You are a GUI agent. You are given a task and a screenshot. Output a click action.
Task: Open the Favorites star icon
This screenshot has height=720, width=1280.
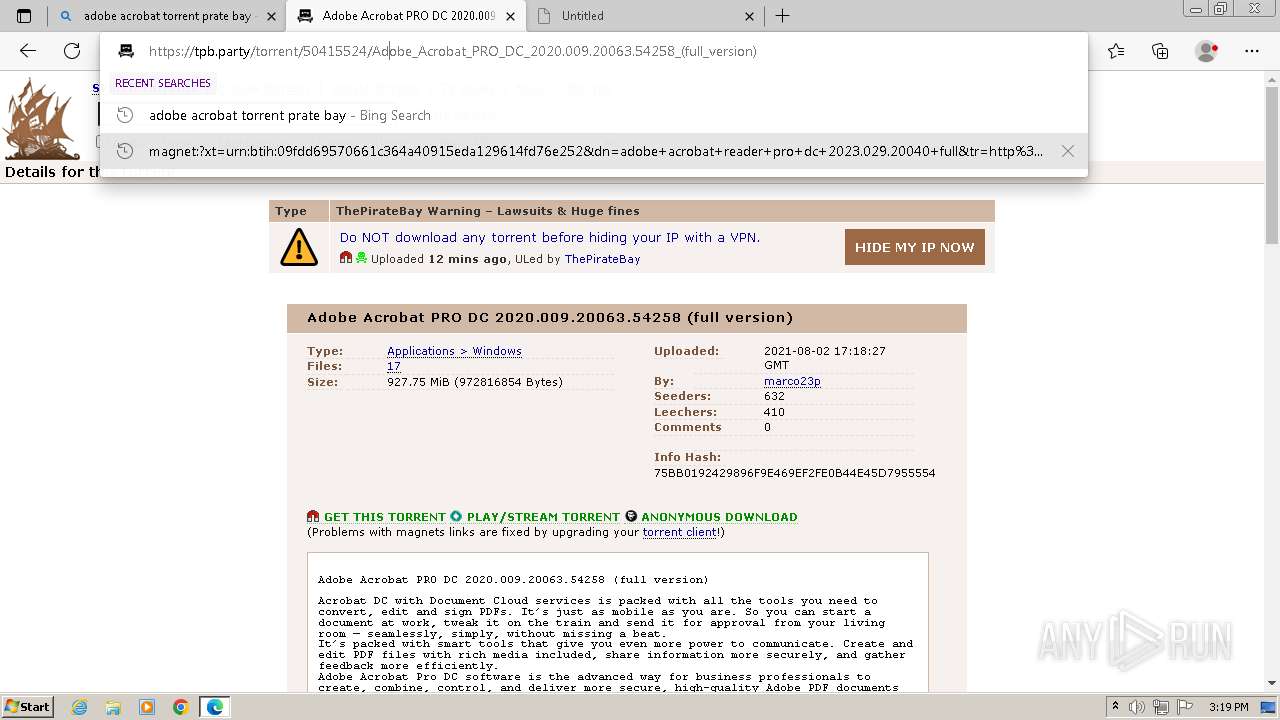click(x=1116, y=51)
